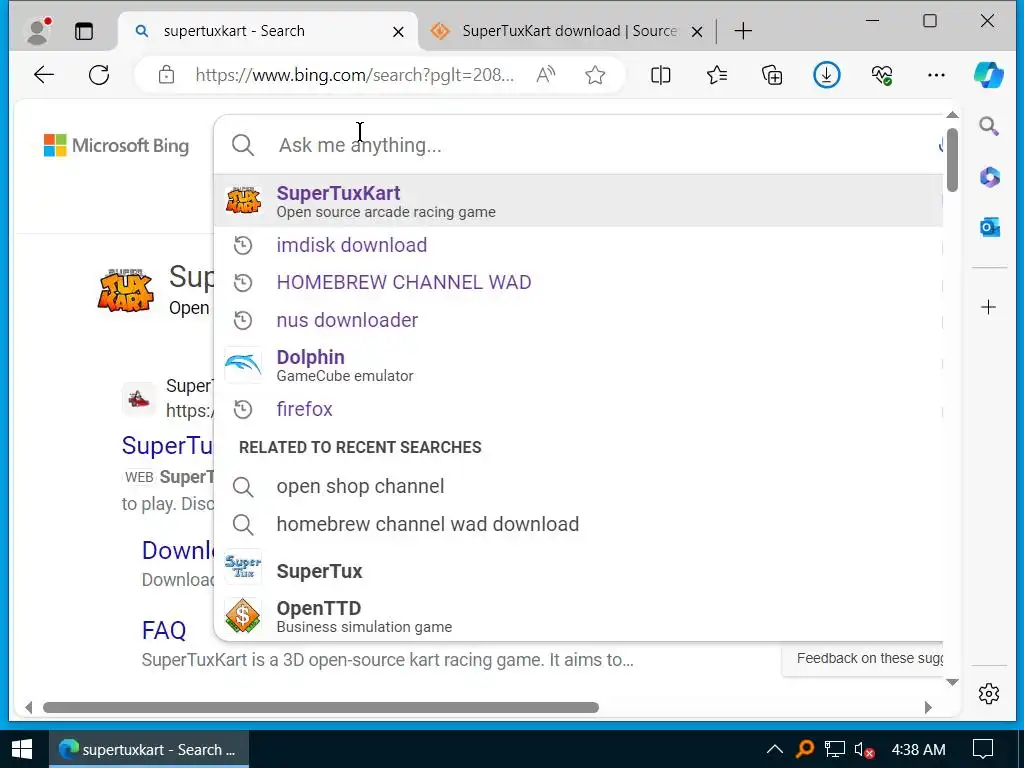View site information lock icon
This screenshot has width=1024, height=768.
click(167, 75)
